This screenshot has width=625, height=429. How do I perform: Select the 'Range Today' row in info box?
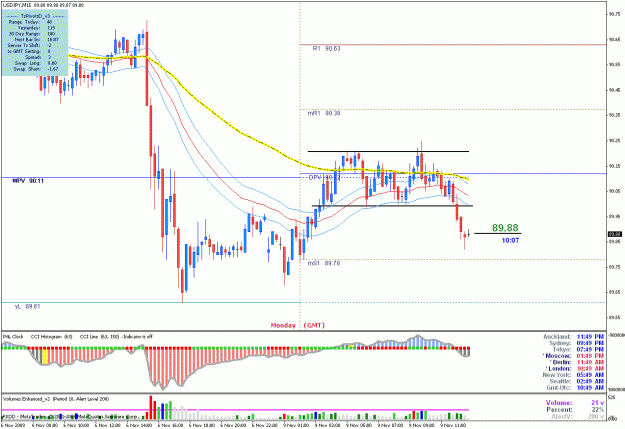[x=31, y=22]
